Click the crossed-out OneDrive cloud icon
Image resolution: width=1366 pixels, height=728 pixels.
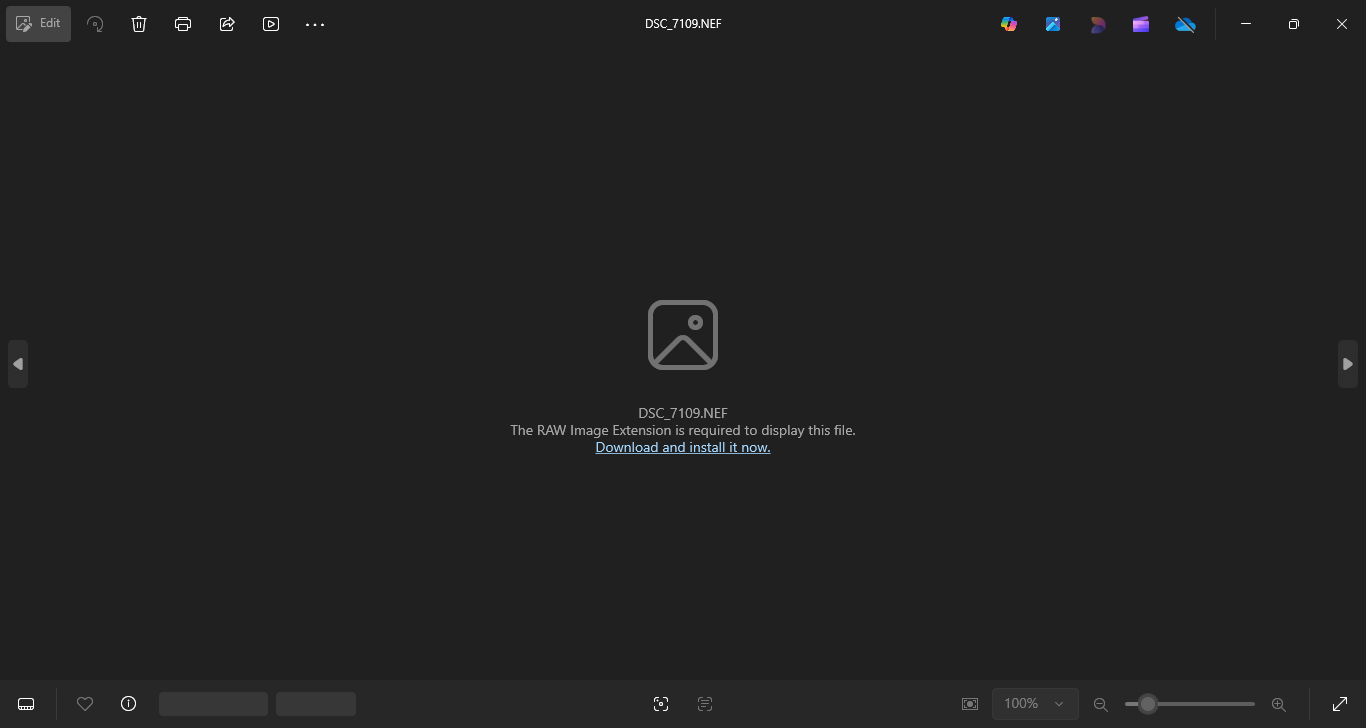(1185, 24)
